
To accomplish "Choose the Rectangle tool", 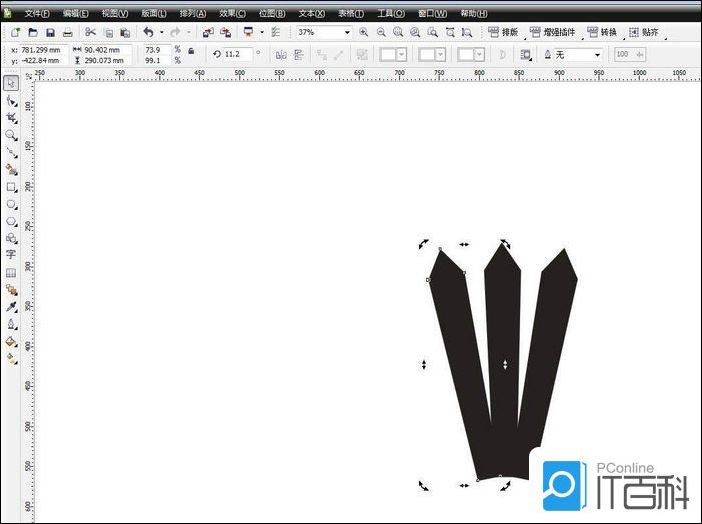I will 11,186.
